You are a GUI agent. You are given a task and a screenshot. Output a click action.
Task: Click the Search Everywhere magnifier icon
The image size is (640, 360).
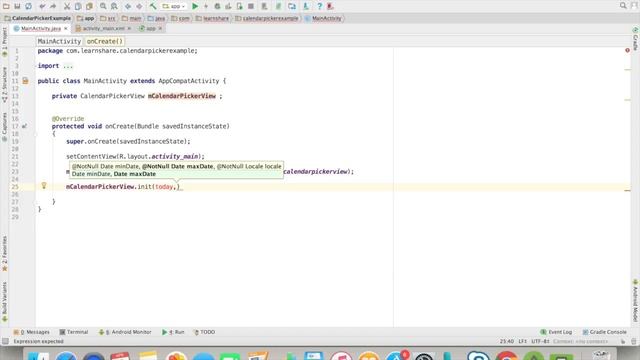point(623,6)
